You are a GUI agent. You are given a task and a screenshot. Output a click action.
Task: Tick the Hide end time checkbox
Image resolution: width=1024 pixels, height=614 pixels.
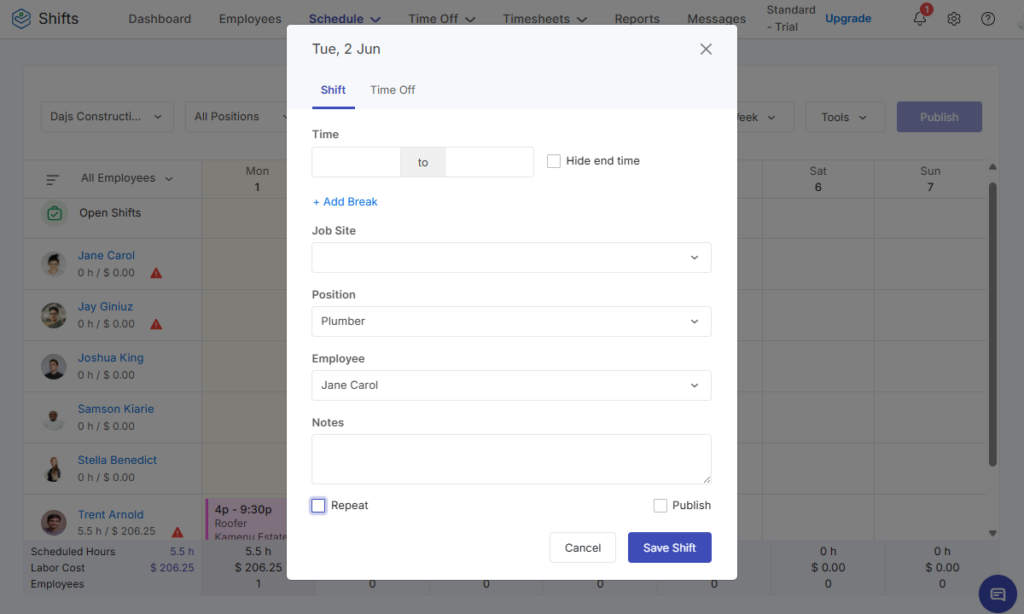click(554, 161)
